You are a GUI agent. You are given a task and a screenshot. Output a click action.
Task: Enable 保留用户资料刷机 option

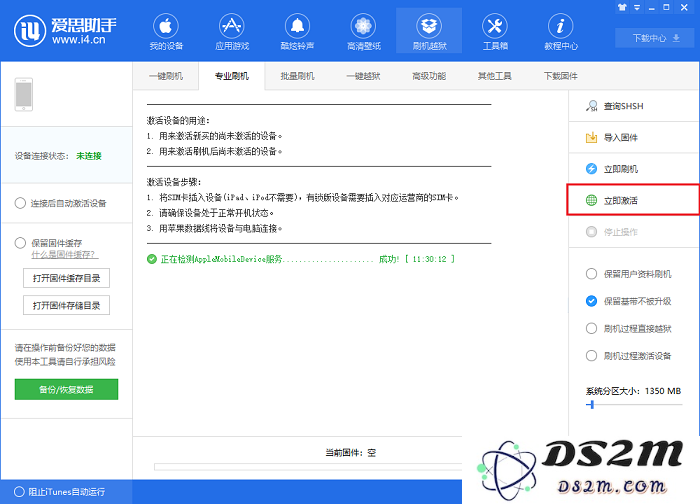tap(591, 274)
